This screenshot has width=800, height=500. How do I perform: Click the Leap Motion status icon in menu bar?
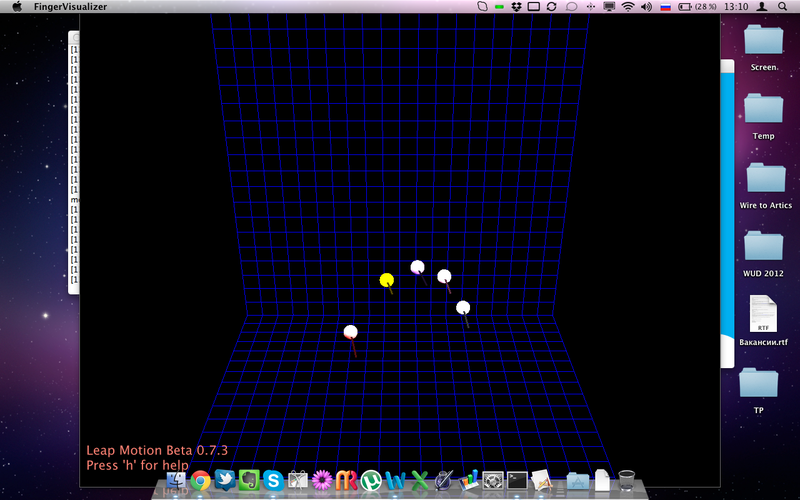[482, 7]
